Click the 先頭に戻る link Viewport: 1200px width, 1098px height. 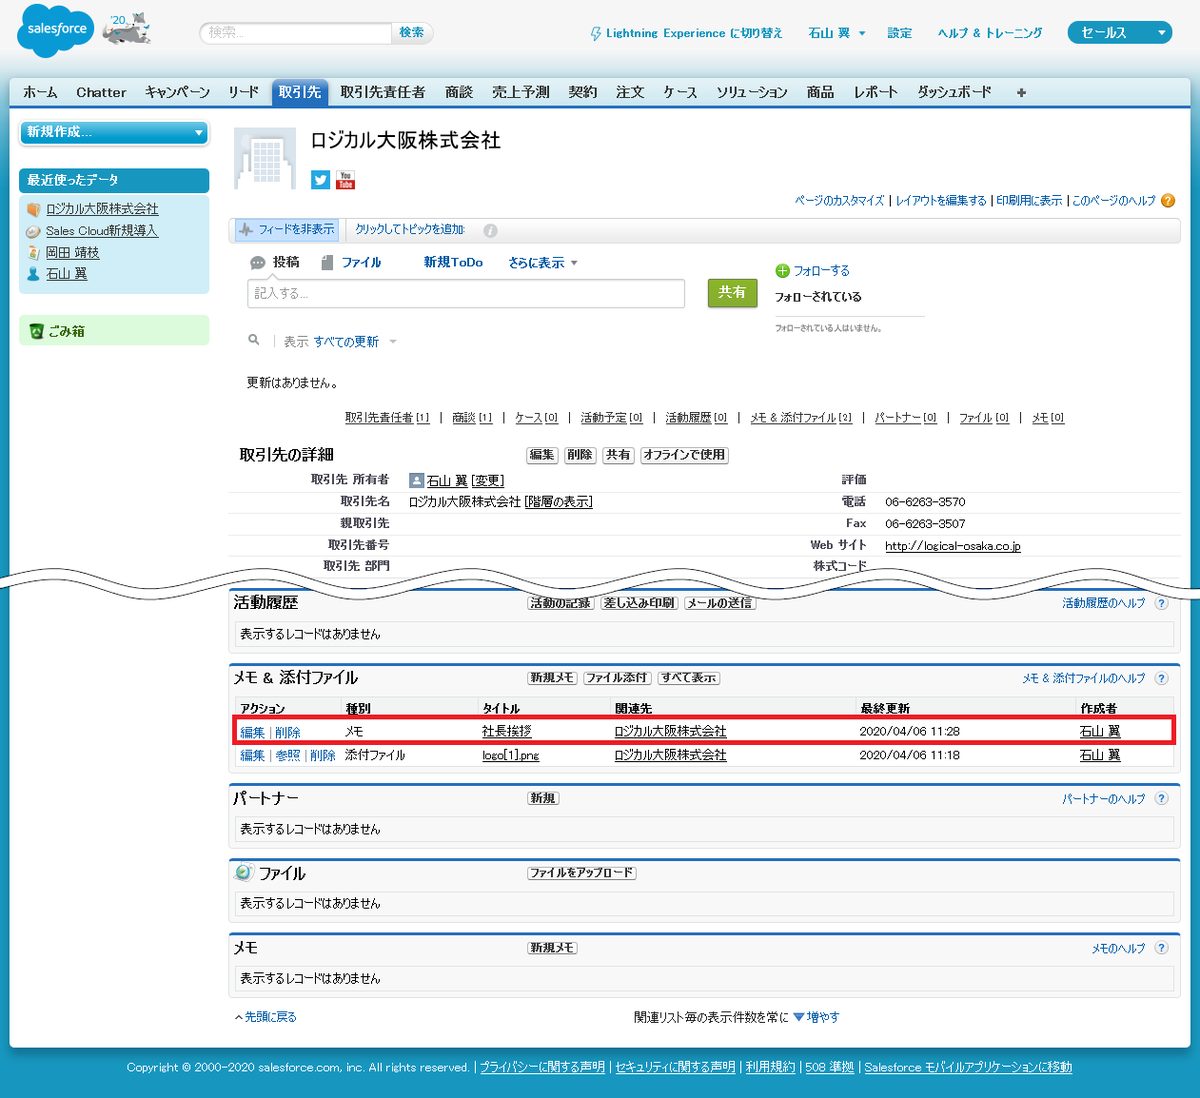(271, 1017)
